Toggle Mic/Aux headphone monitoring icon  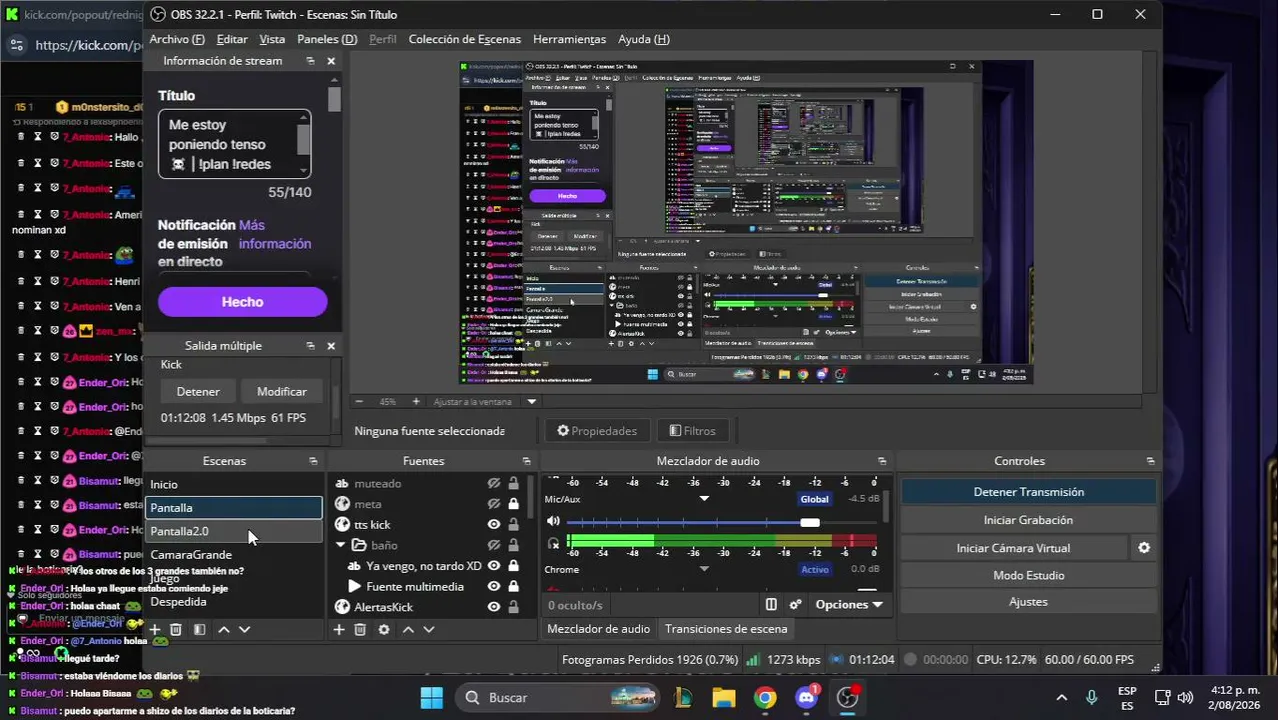pyautogui.click(x=553, y=543)
